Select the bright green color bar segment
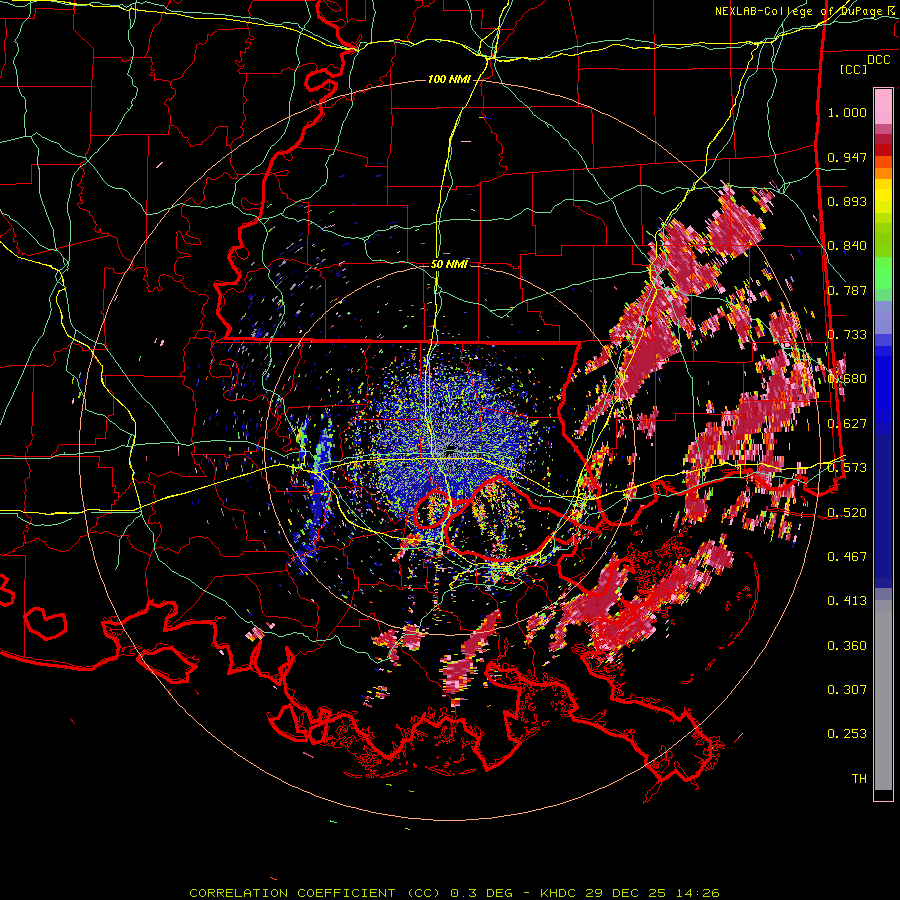The height and width of the screenshot is (900, 900). click(x=883, y=273)
